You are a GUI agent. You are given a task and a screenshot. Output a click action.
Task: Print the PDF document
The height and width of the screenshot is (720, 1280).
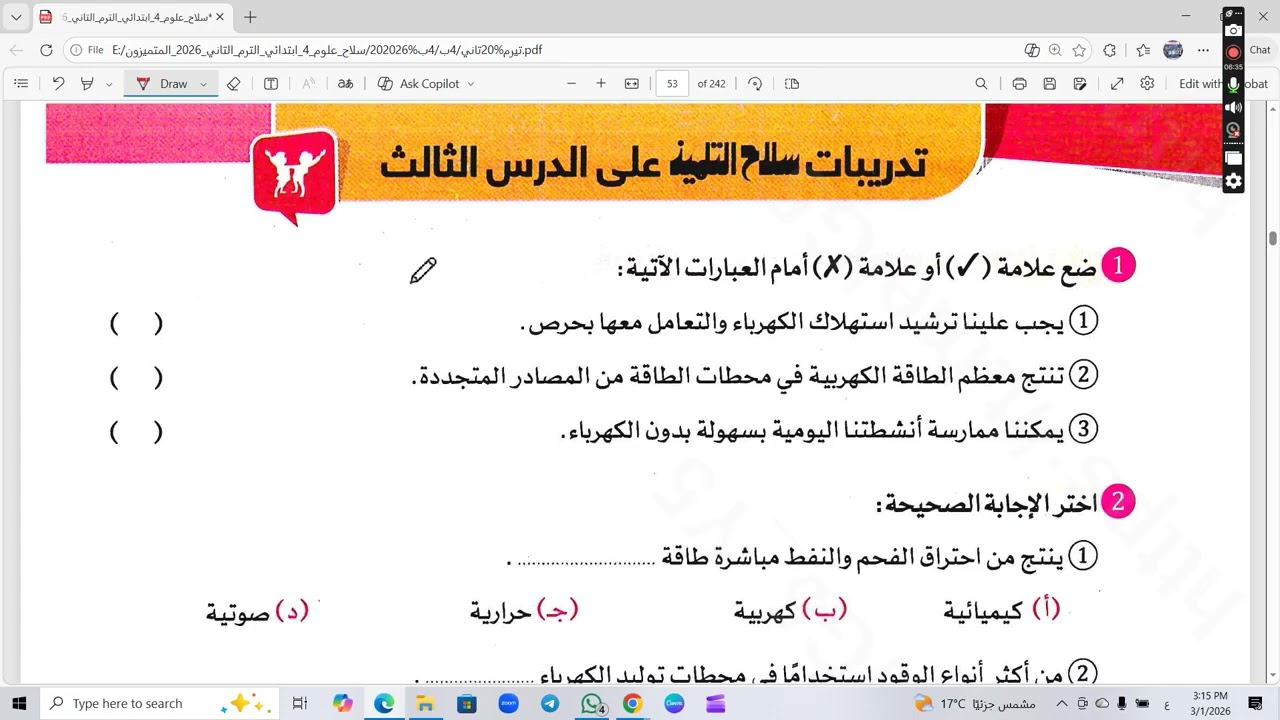coord(1019,84)
